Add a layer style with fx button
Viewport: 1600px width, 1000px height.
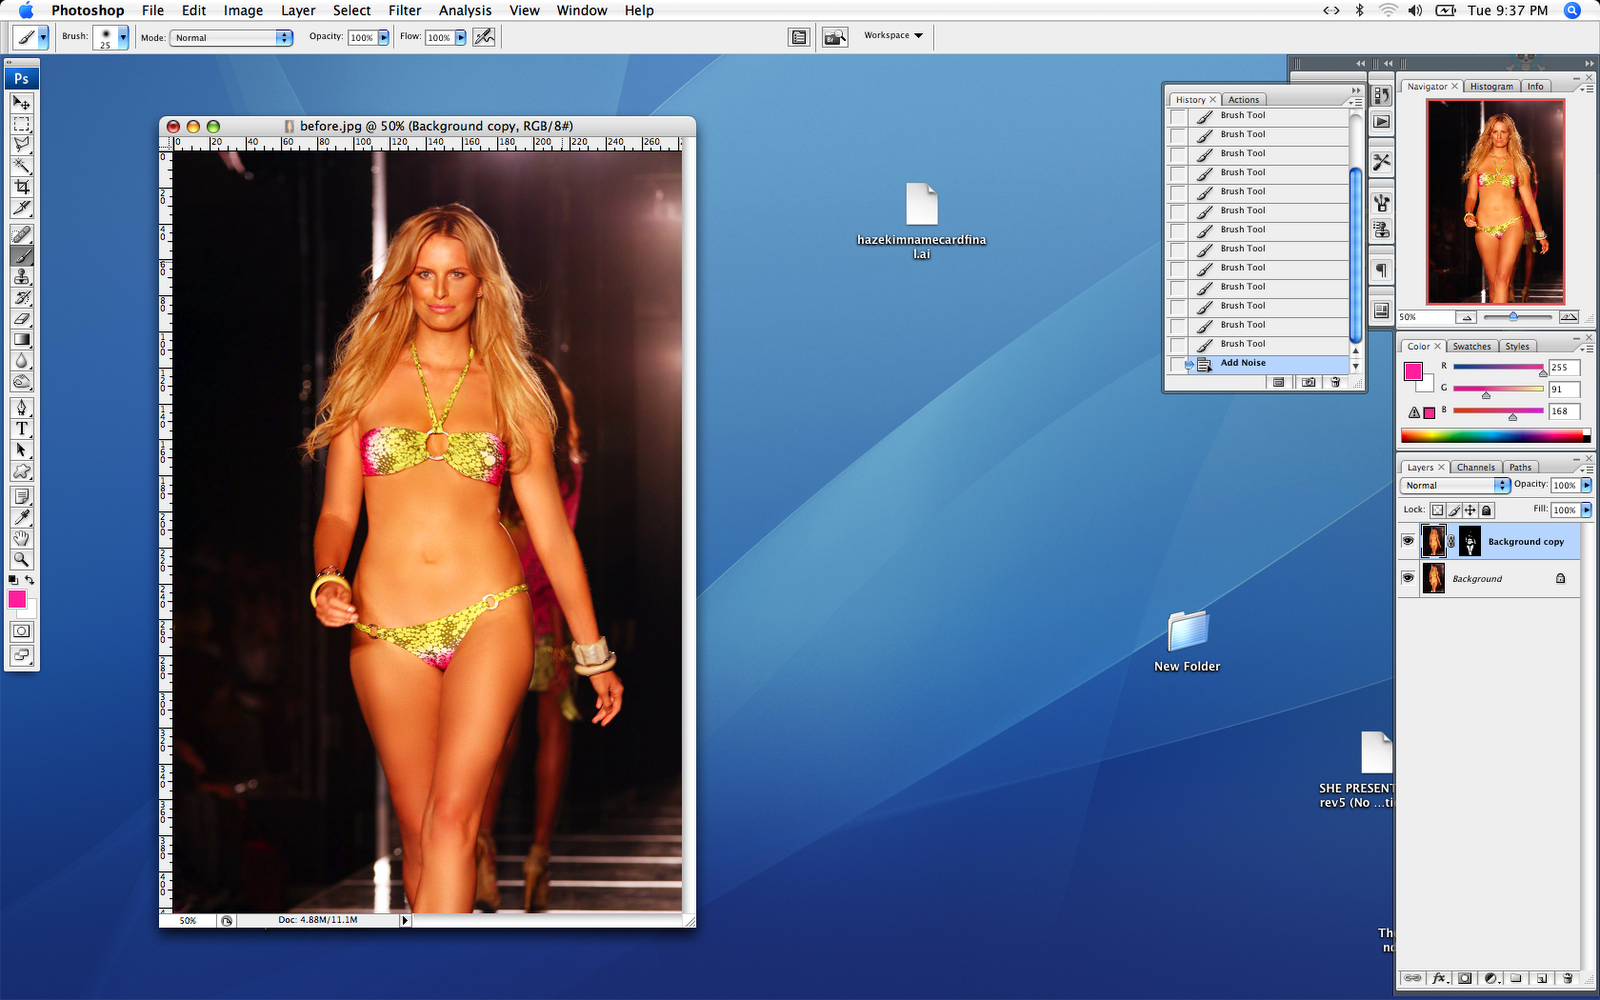pyautogui.click(x=1440, y=978)
